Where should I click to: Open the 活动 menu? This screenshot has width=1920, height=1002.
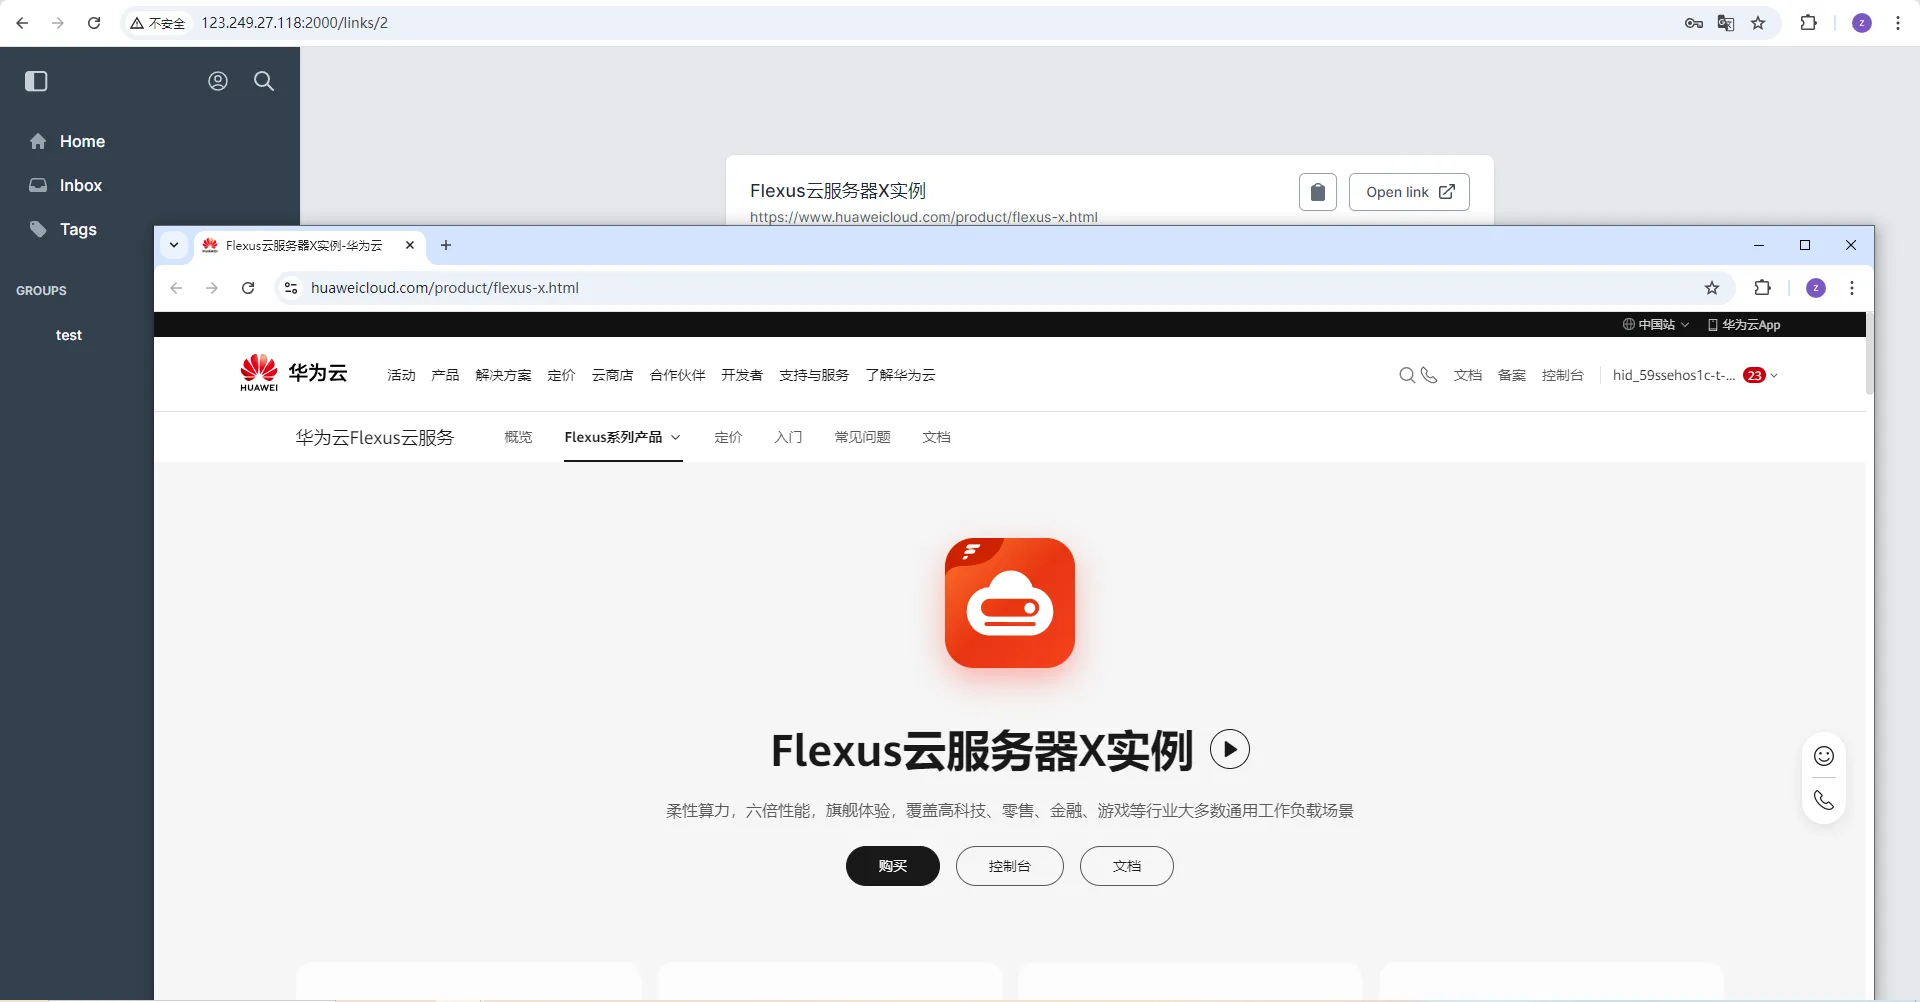tap(401, 375)
